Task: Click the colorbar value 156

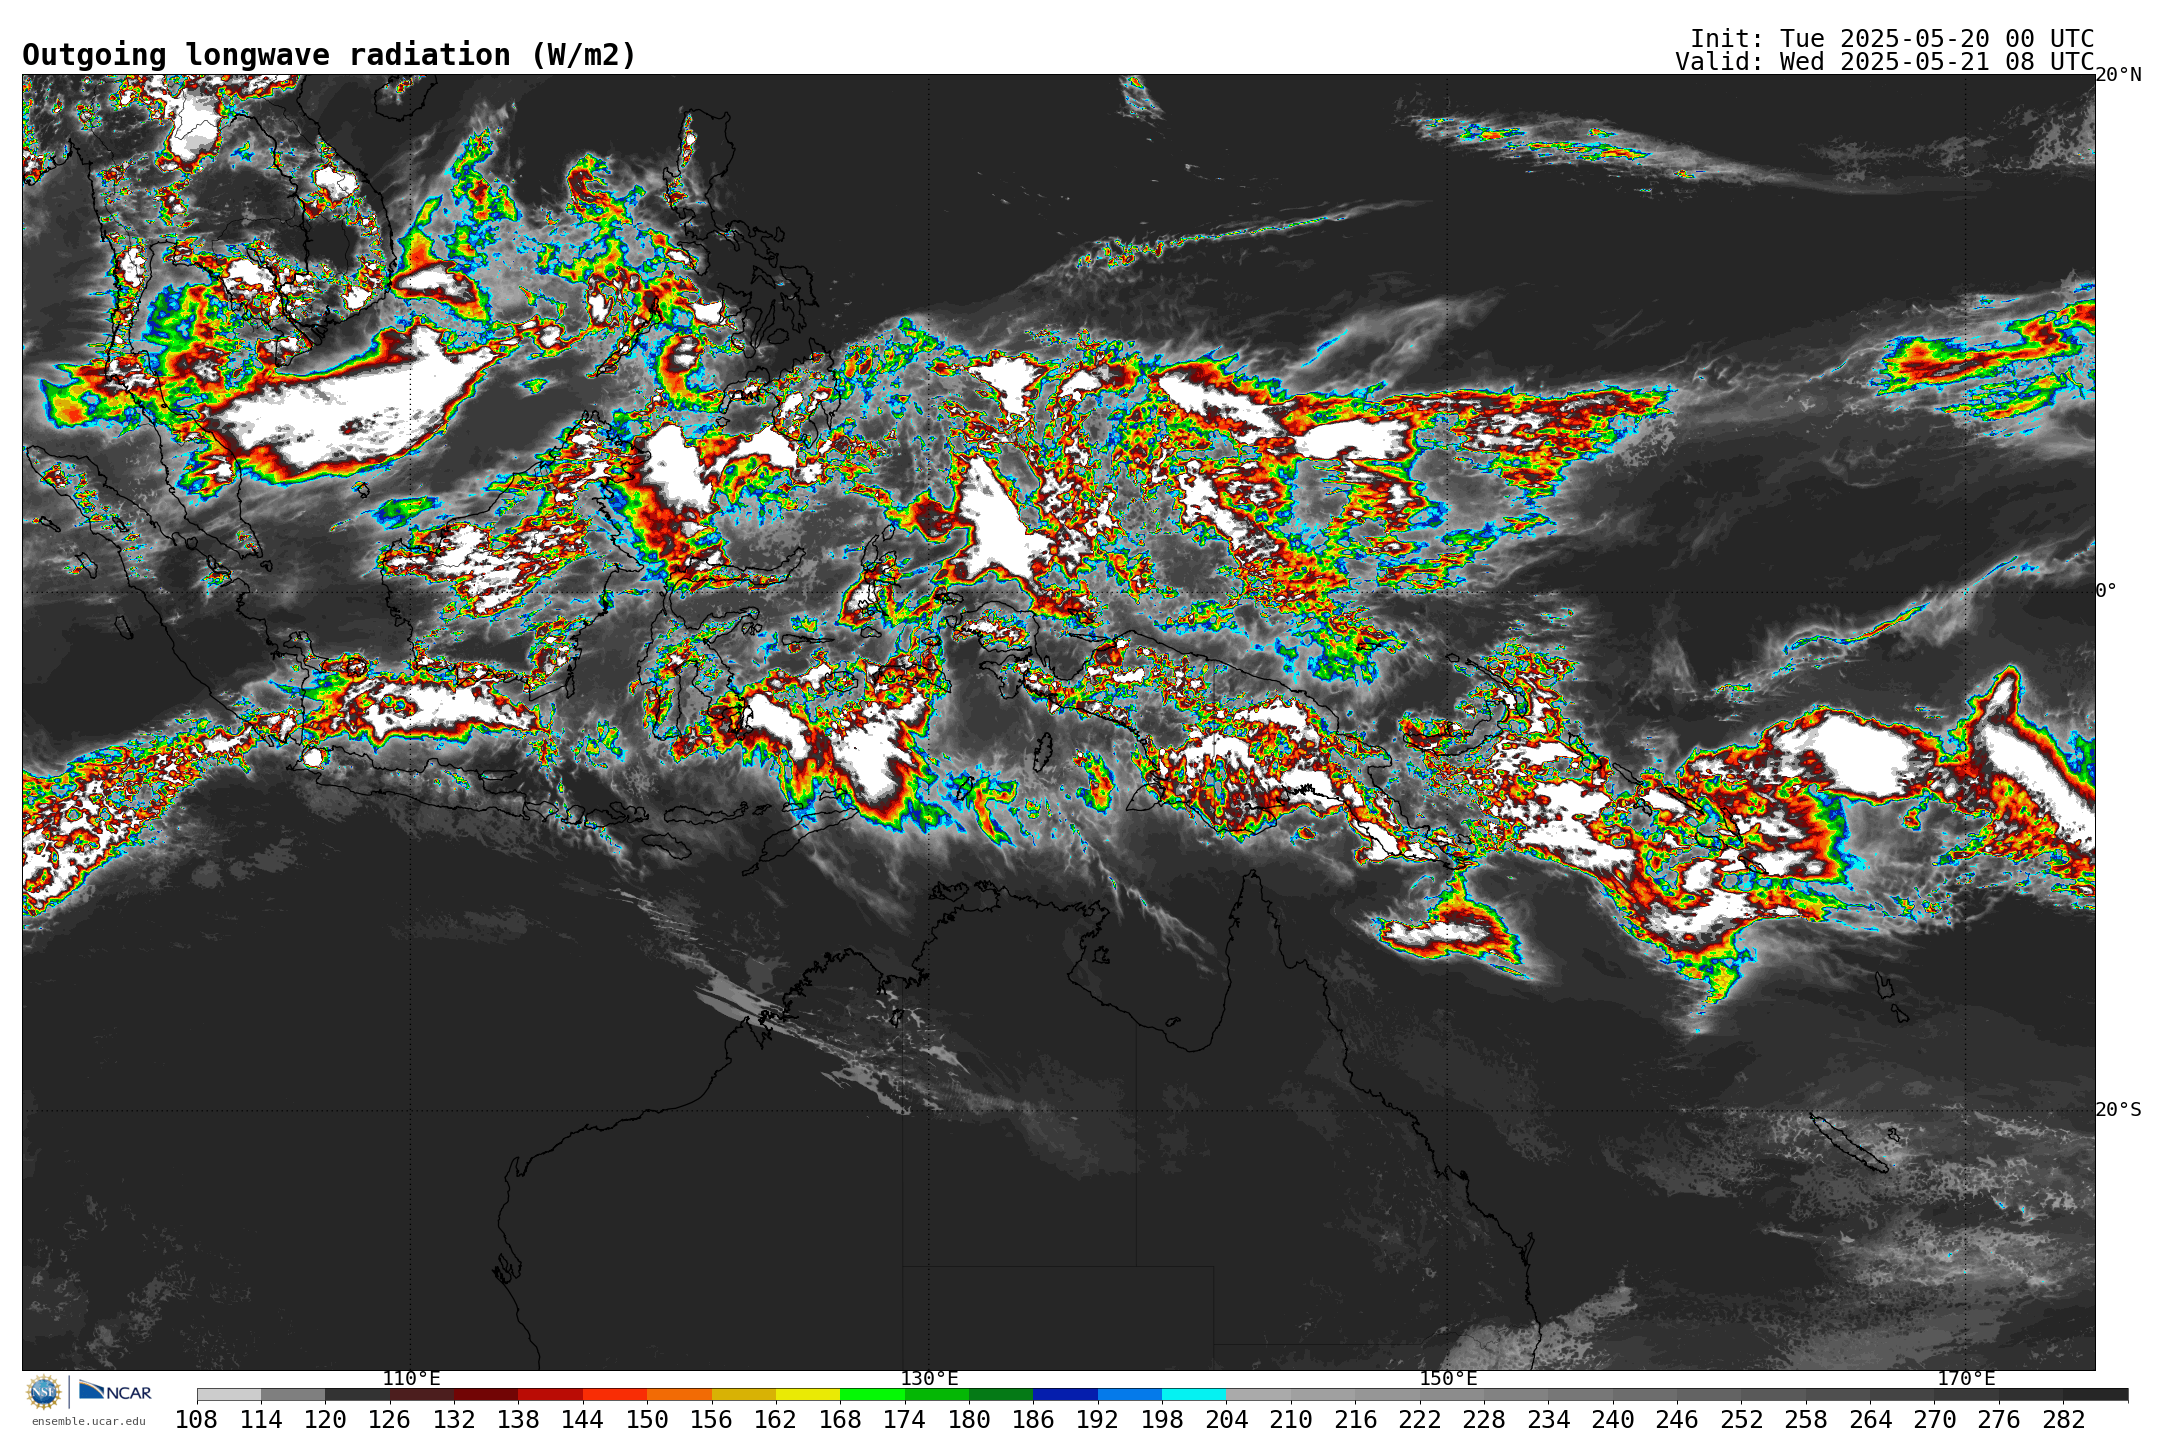Action: (x=711, y=1420)
